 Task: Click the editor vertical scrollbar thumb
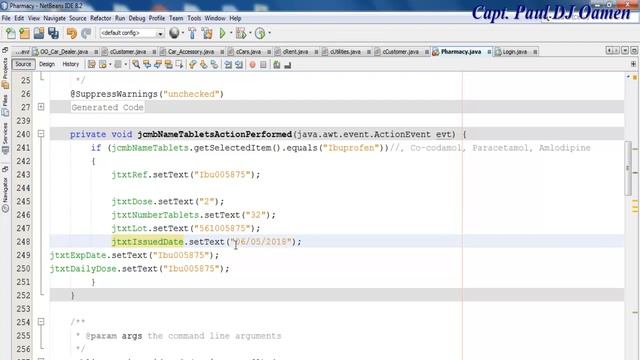point(628,168)
